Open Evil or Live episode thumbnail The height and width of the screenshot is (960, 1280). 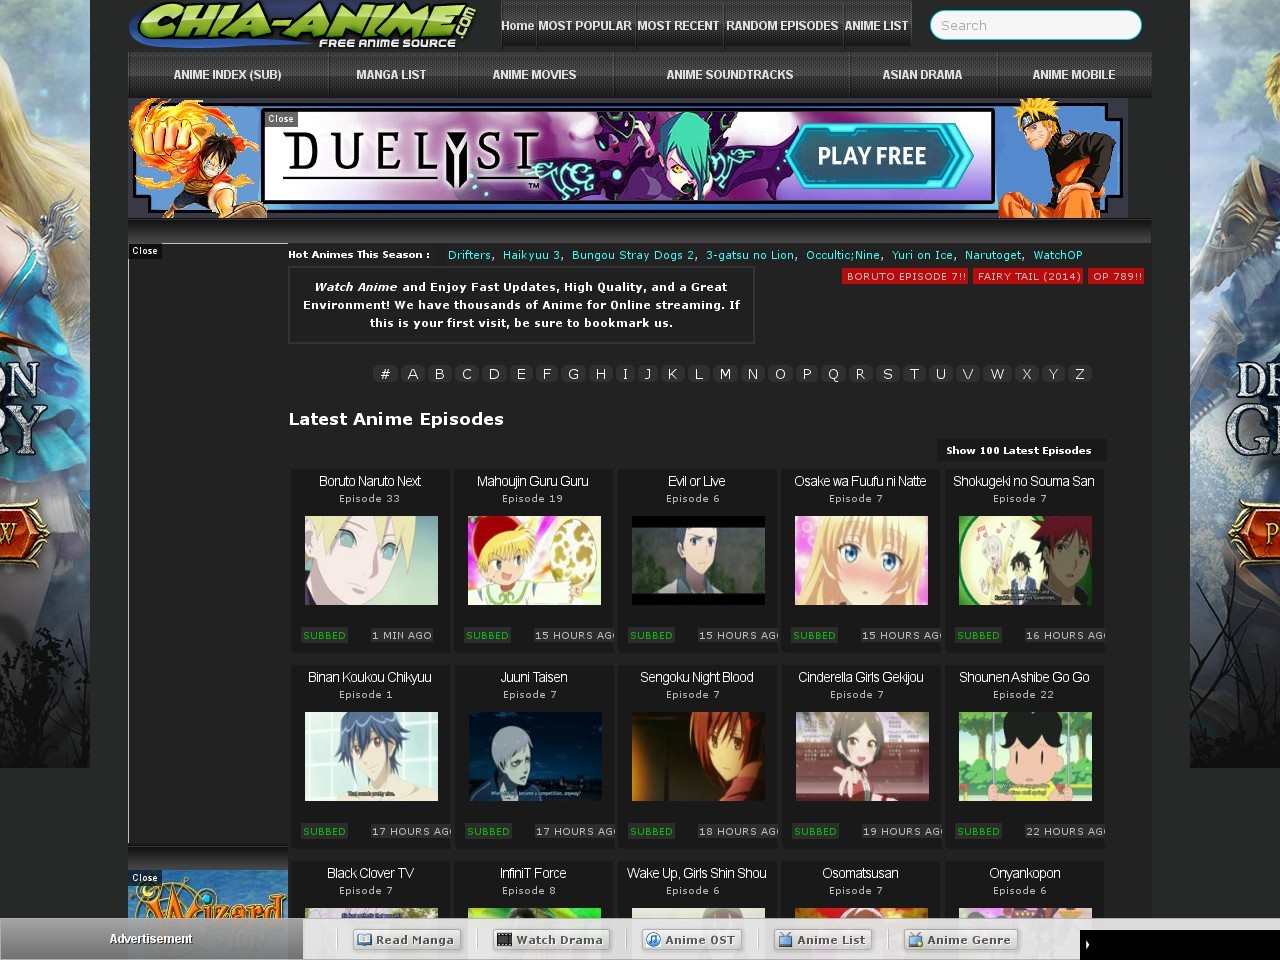pos(698,560)
